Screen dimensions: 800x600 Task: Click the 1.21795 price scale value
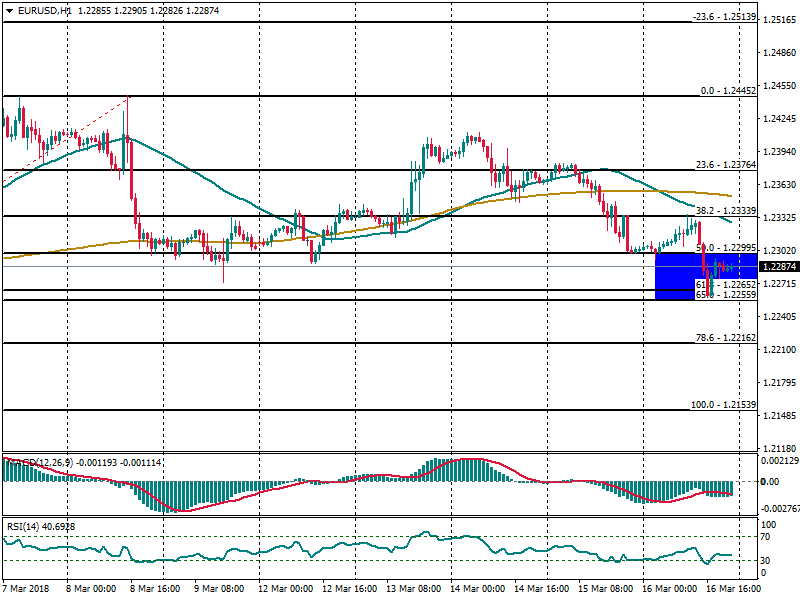click(x=778, y=383)
